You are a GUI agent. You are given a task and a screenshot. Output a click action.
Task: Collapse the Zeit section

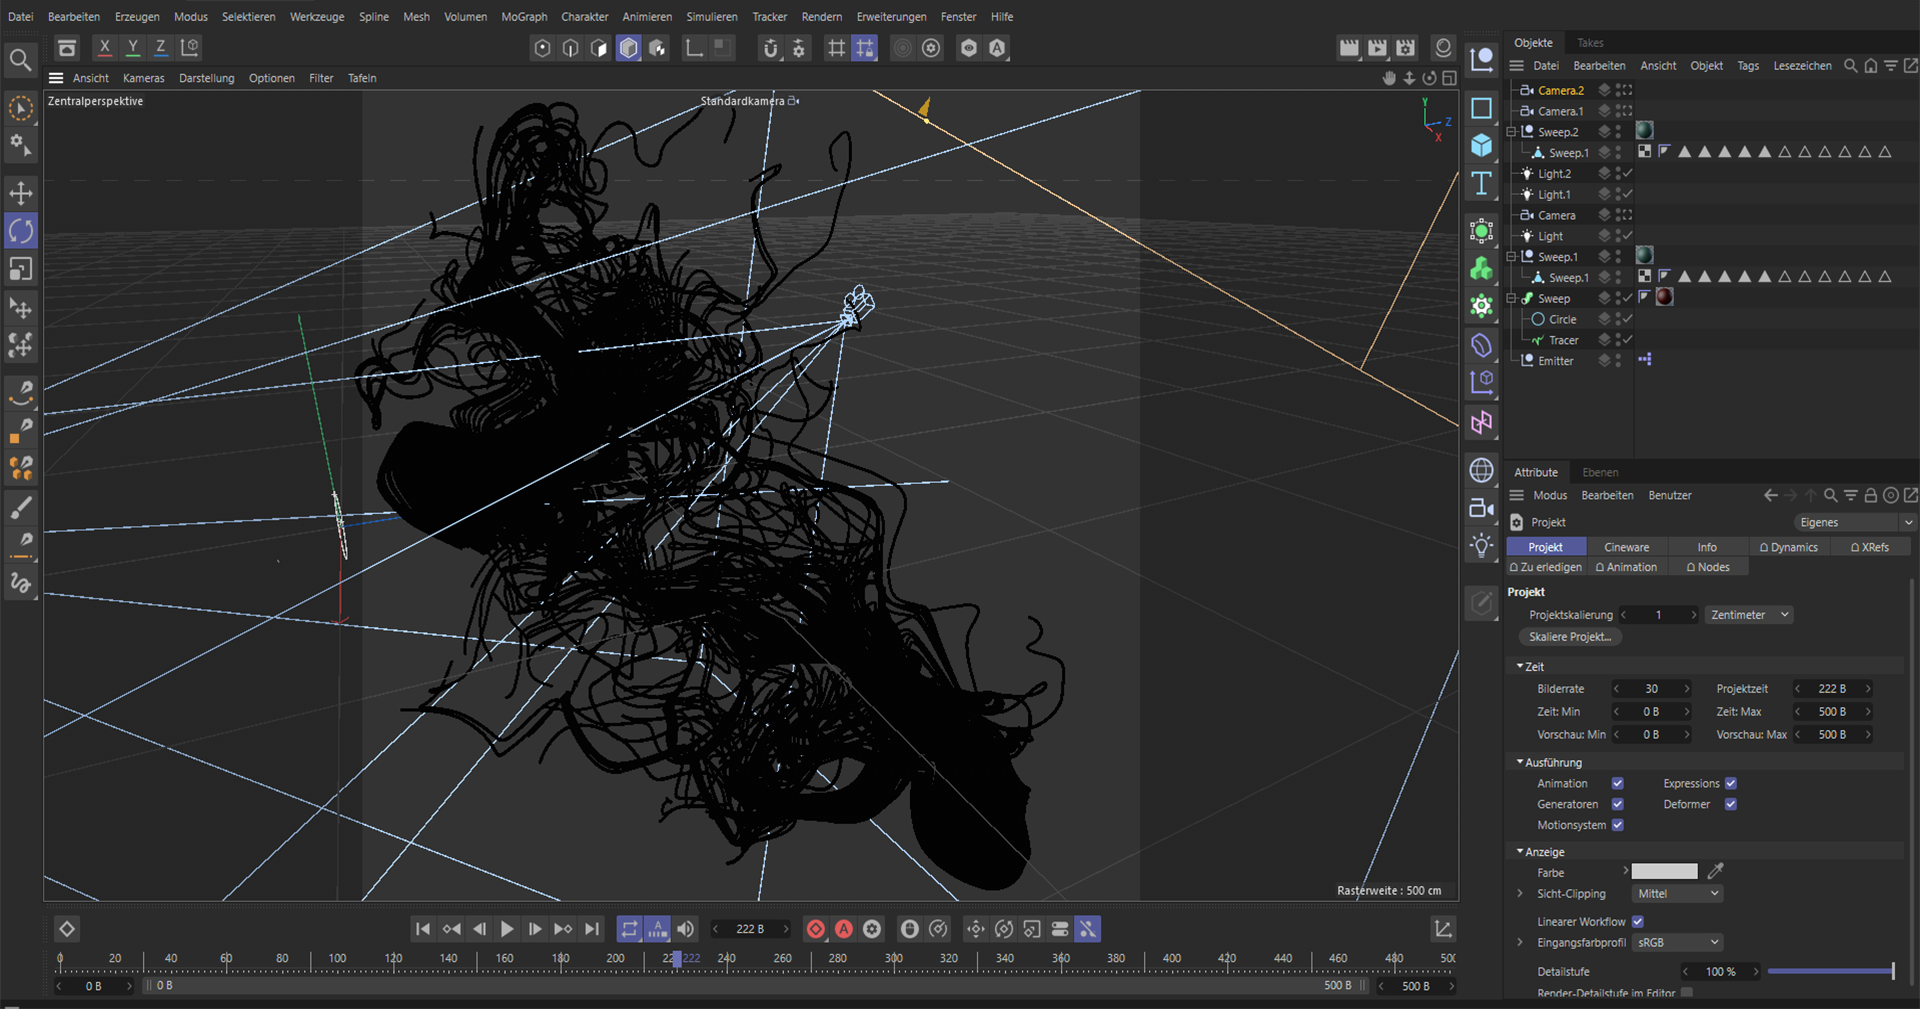[1520, 666]
